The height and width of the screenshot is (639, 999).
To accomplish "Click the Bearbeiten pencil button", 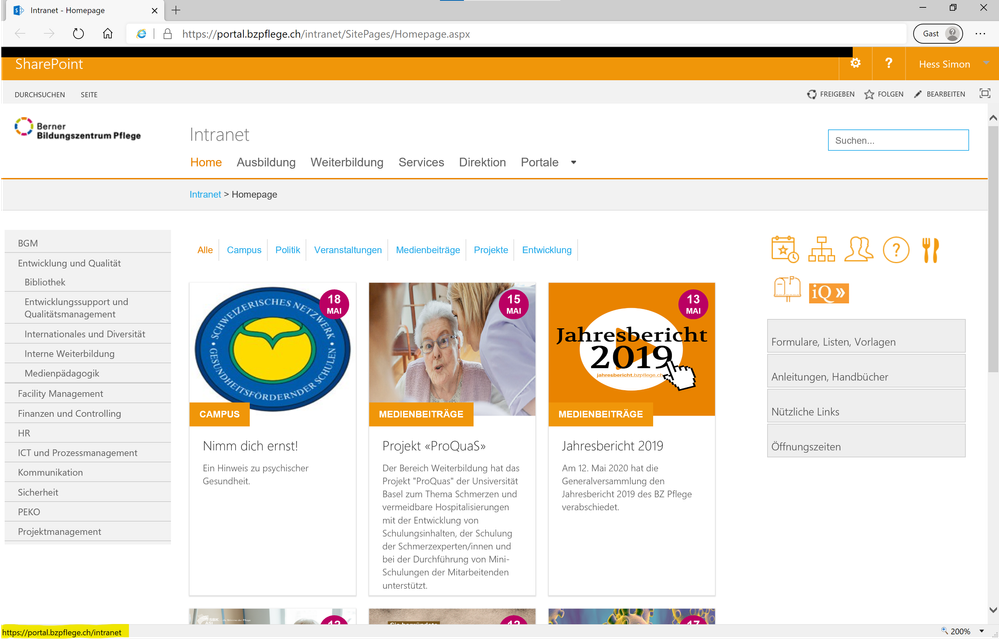I will coord(940,94).
